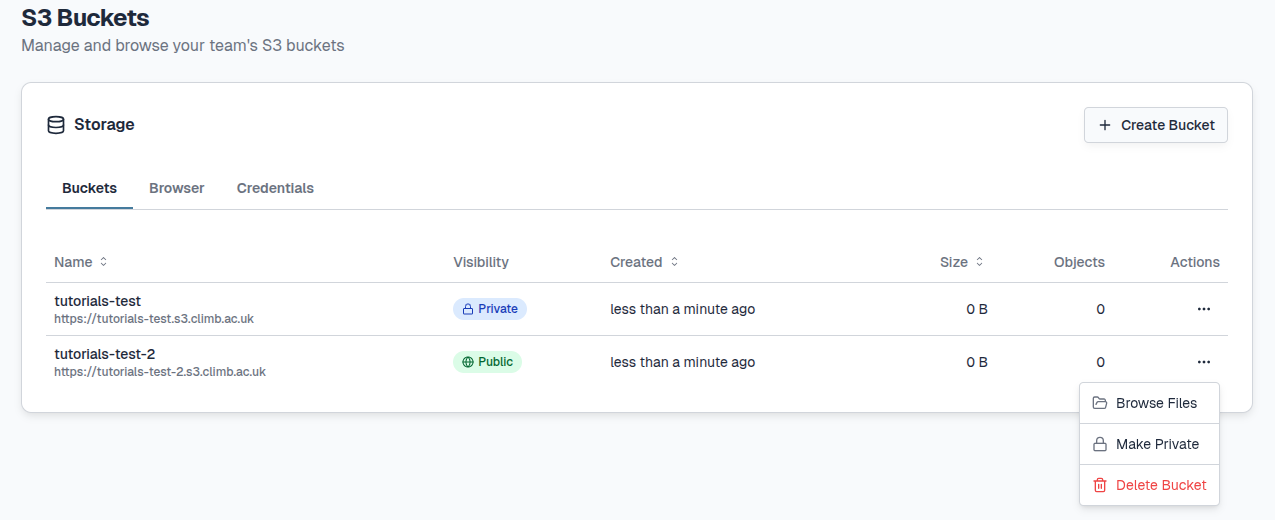Click the lock icon in the Private badge
The height and width of the screenshot is (520, 1275).
467,309
